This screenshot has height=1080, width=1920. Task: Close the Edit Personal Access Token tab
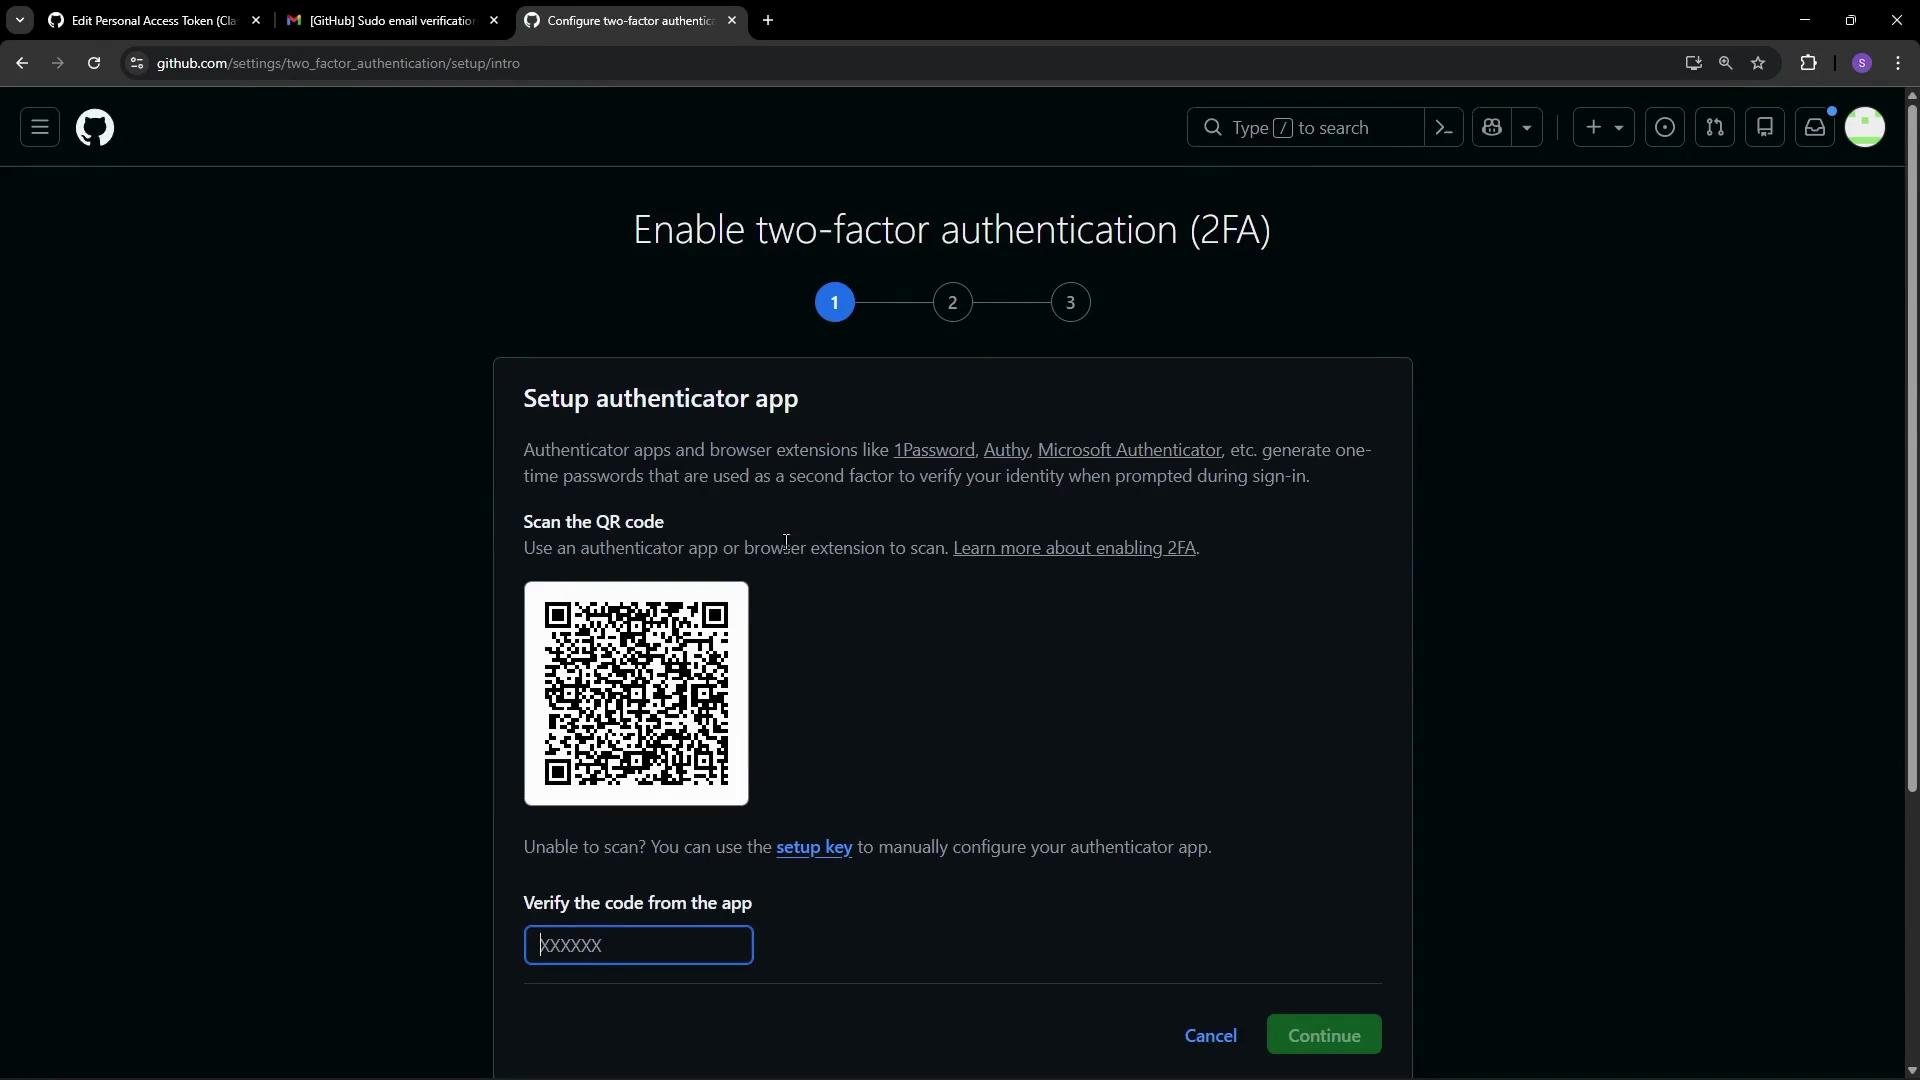pyautogui.click(x=256, y=20)
